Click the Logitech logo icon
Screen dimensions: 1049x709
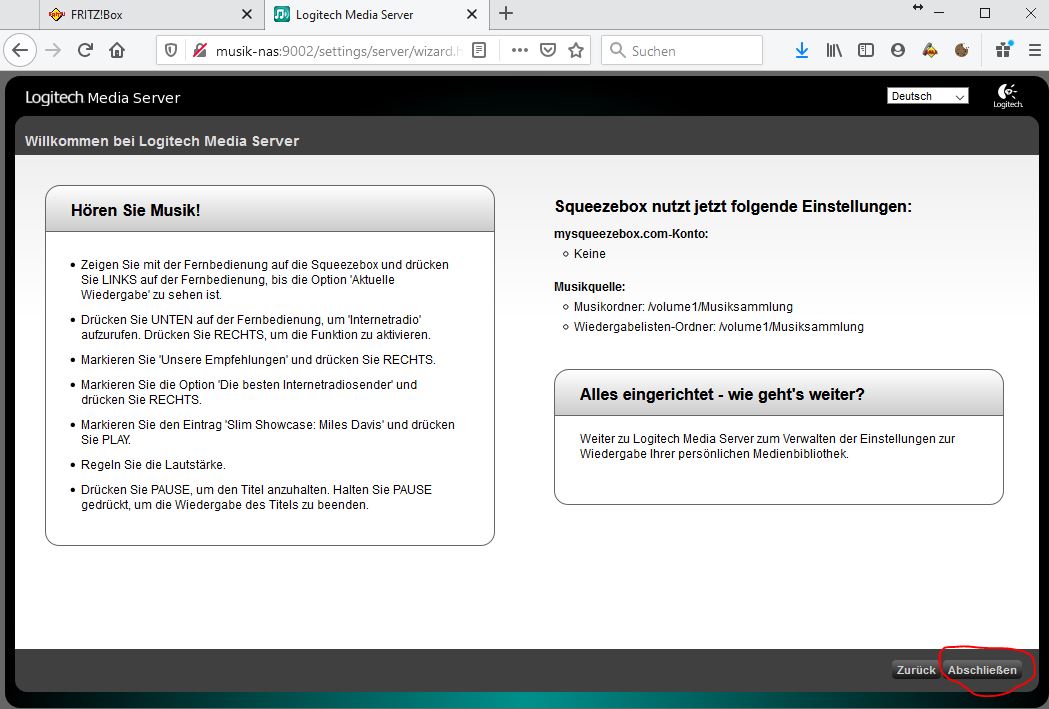coord(1008,96)
